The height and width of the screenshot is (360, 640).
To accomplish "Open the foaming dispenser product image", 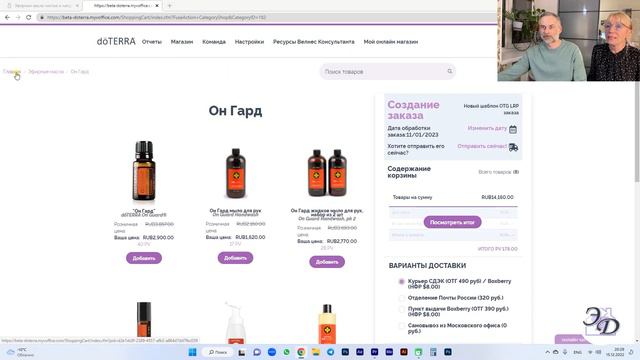I will (x=236, y=322).
